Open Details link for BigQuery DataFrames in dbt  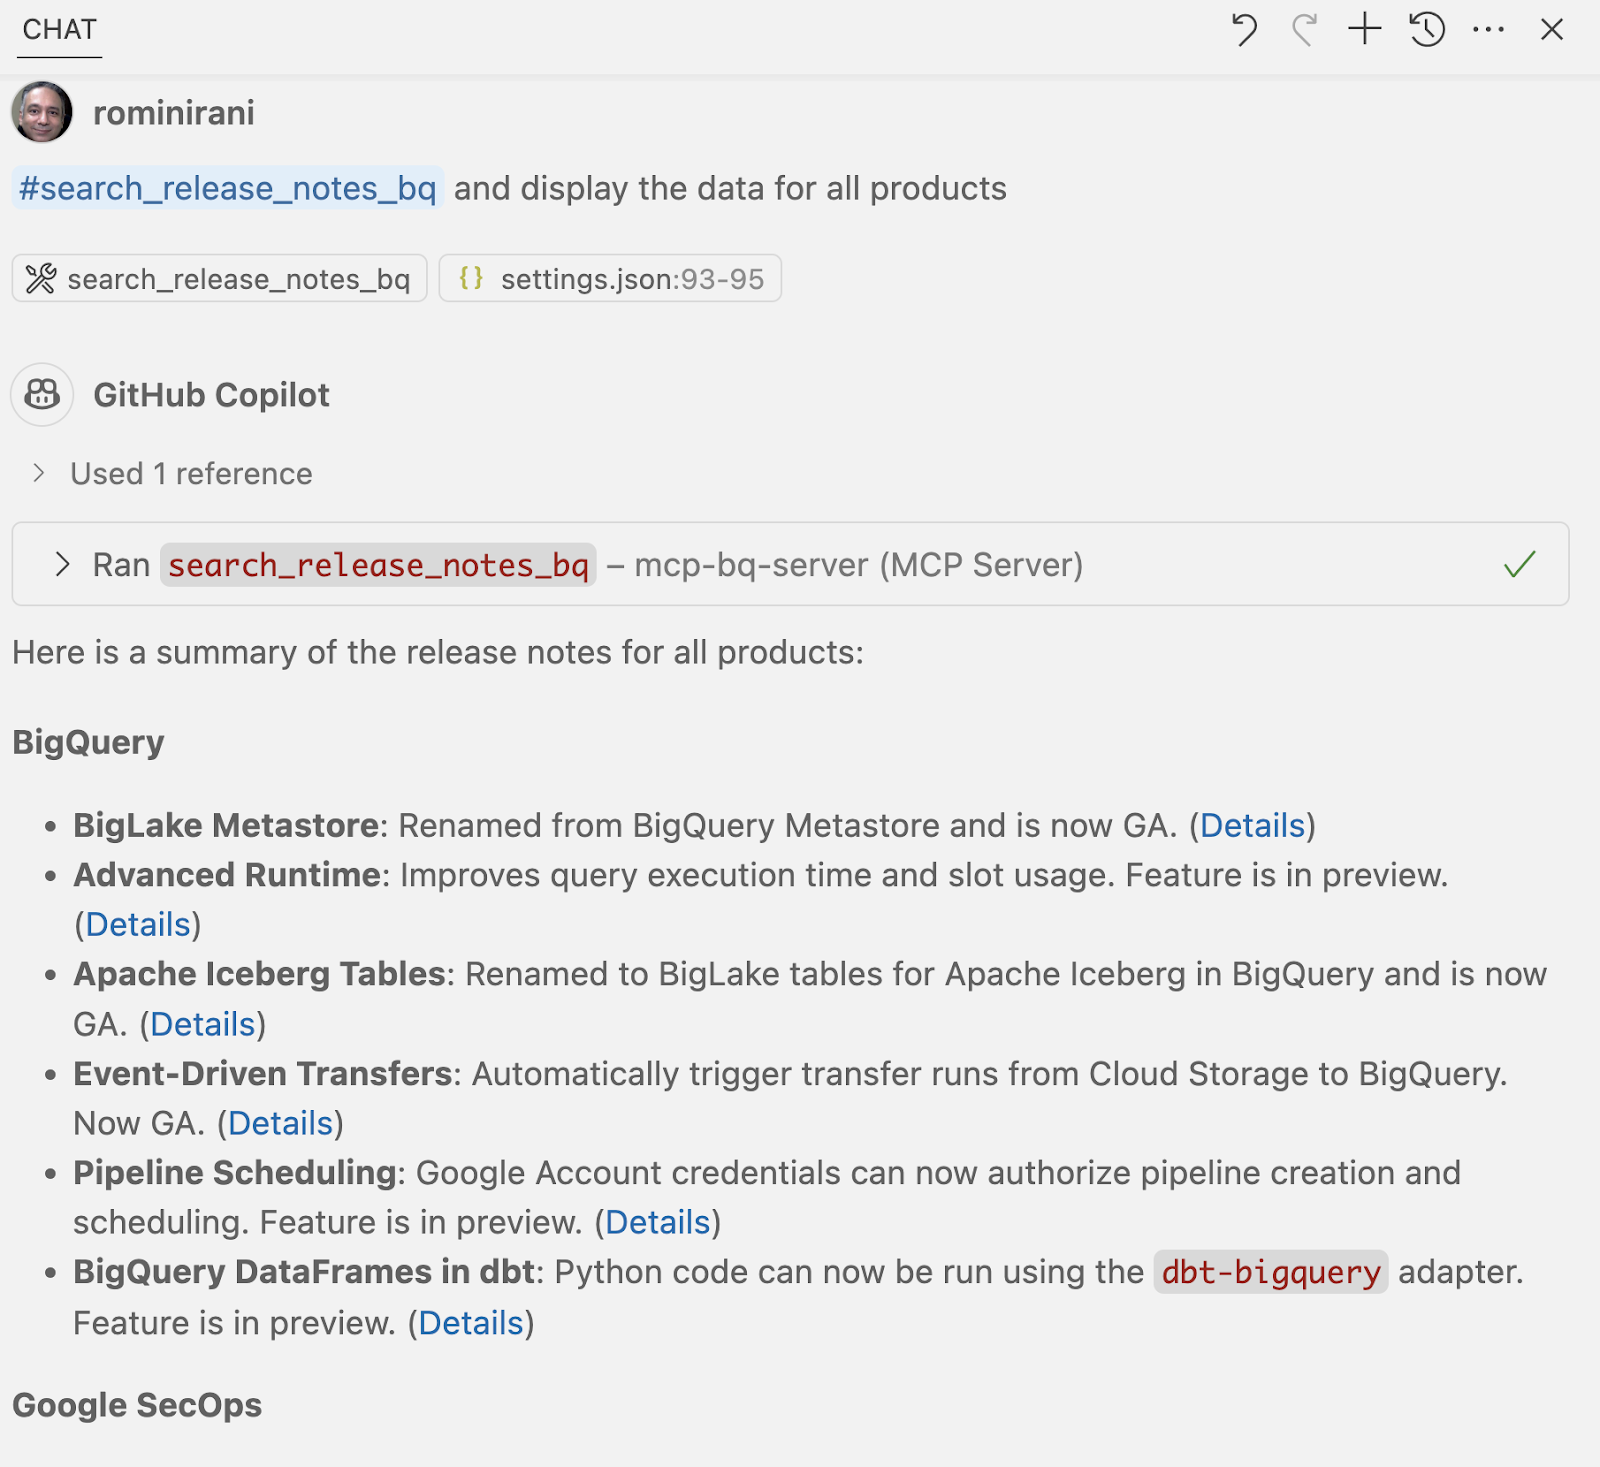(471, 1324)
